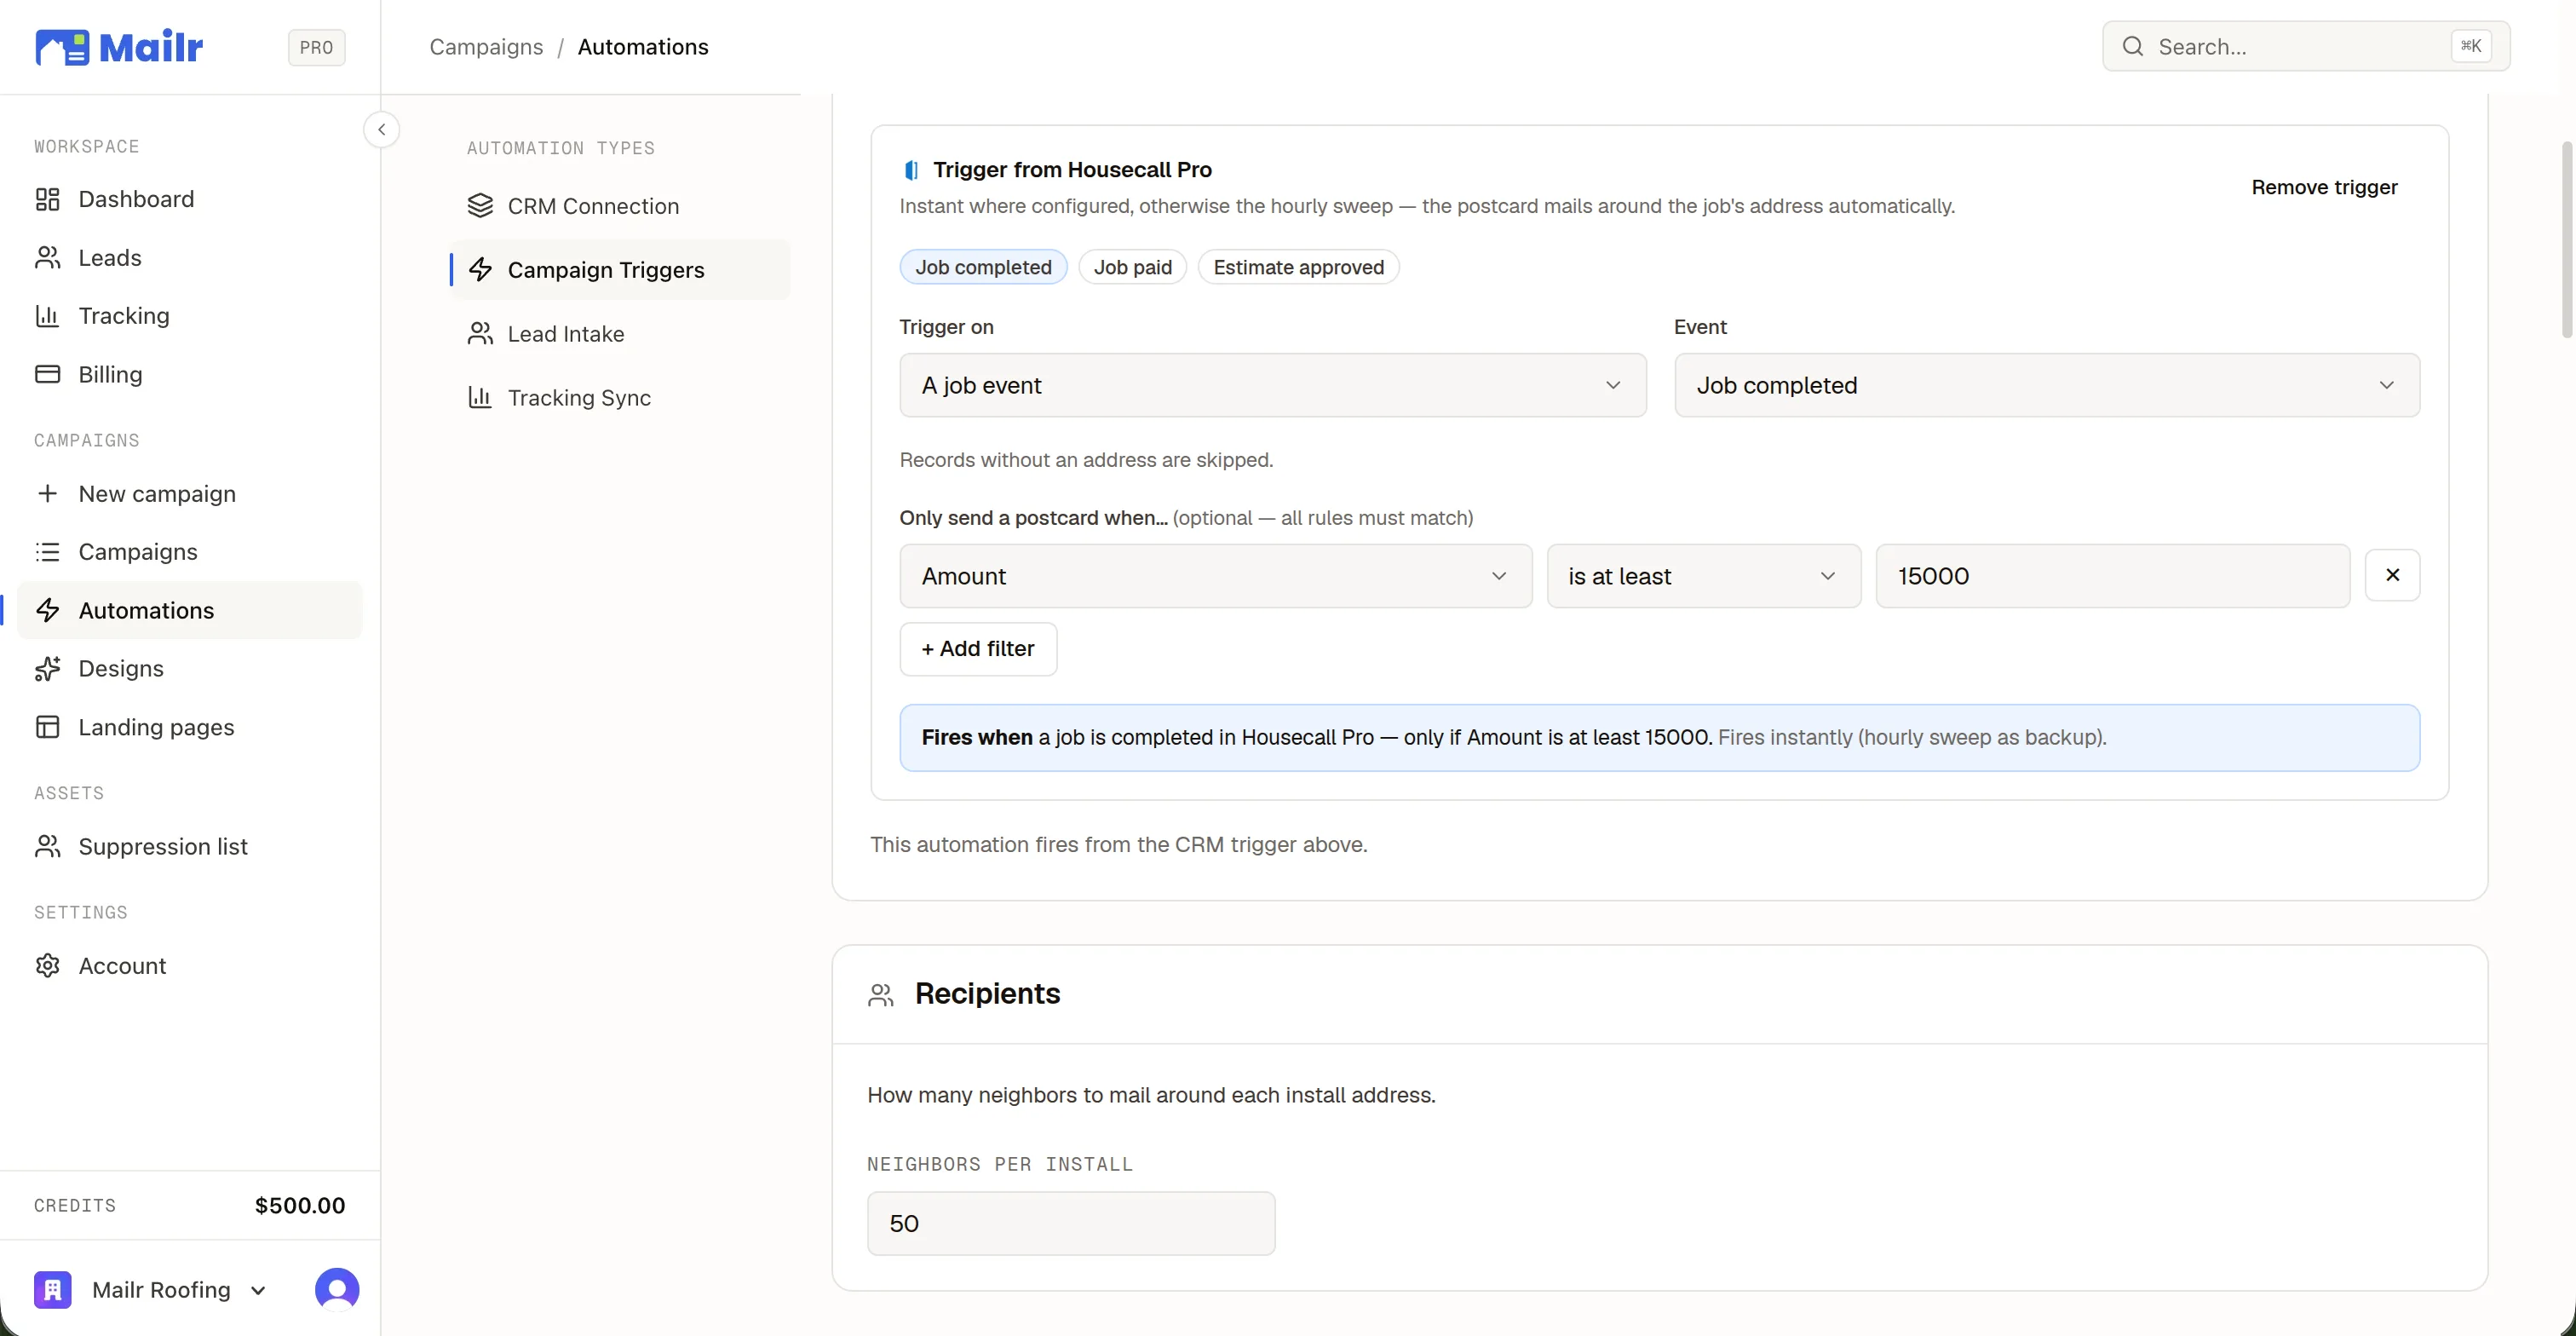The image size is (2576, 1336).
Task: Click the Search input field
Action: (2306, 46)
